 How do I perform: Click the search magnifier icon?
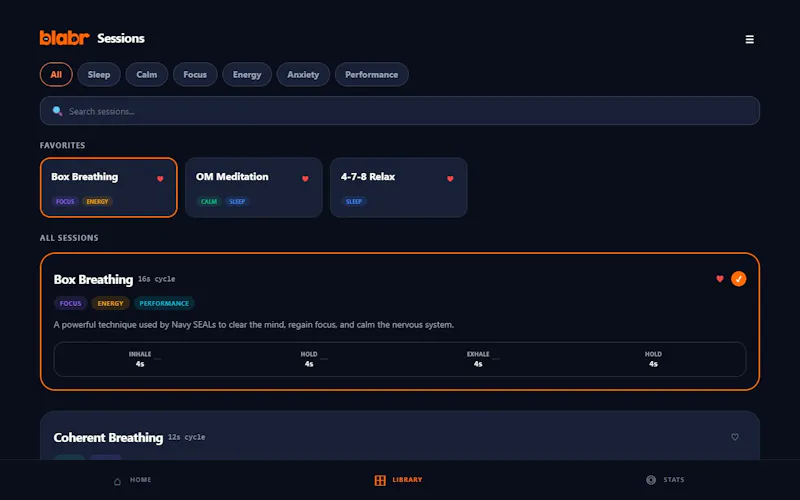pos(57,111)
